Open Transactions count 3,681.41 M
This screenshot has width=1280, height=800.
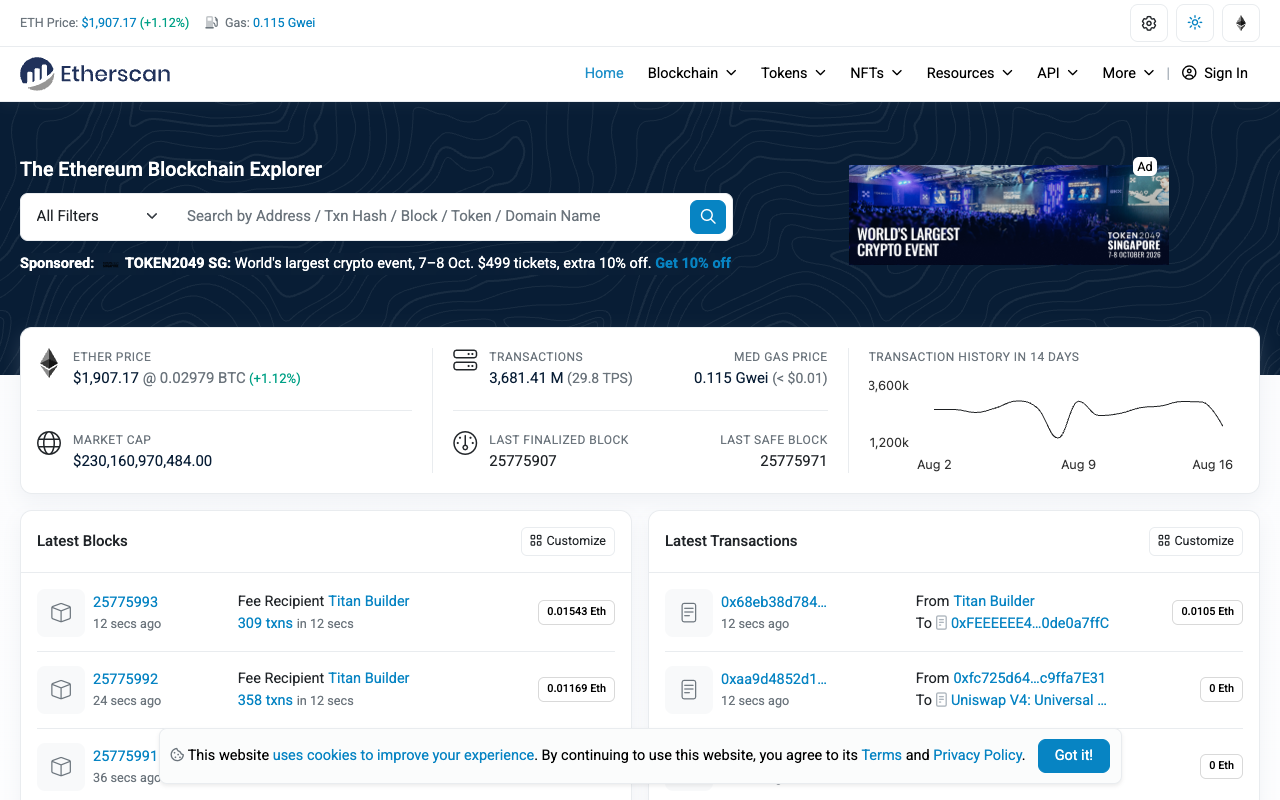[x=526, y=378]
